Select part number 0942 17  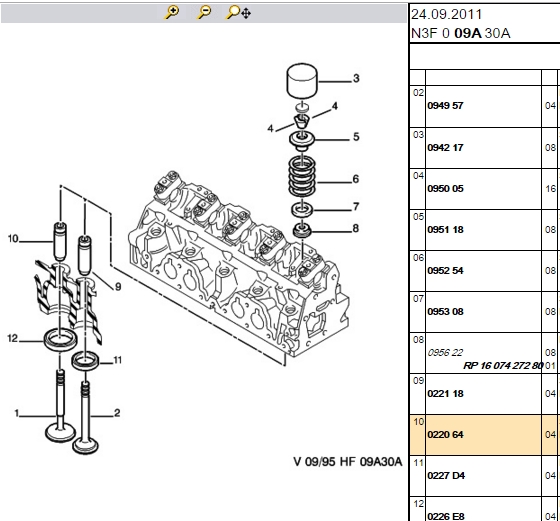pyautogui.click(x=445, y=147)
